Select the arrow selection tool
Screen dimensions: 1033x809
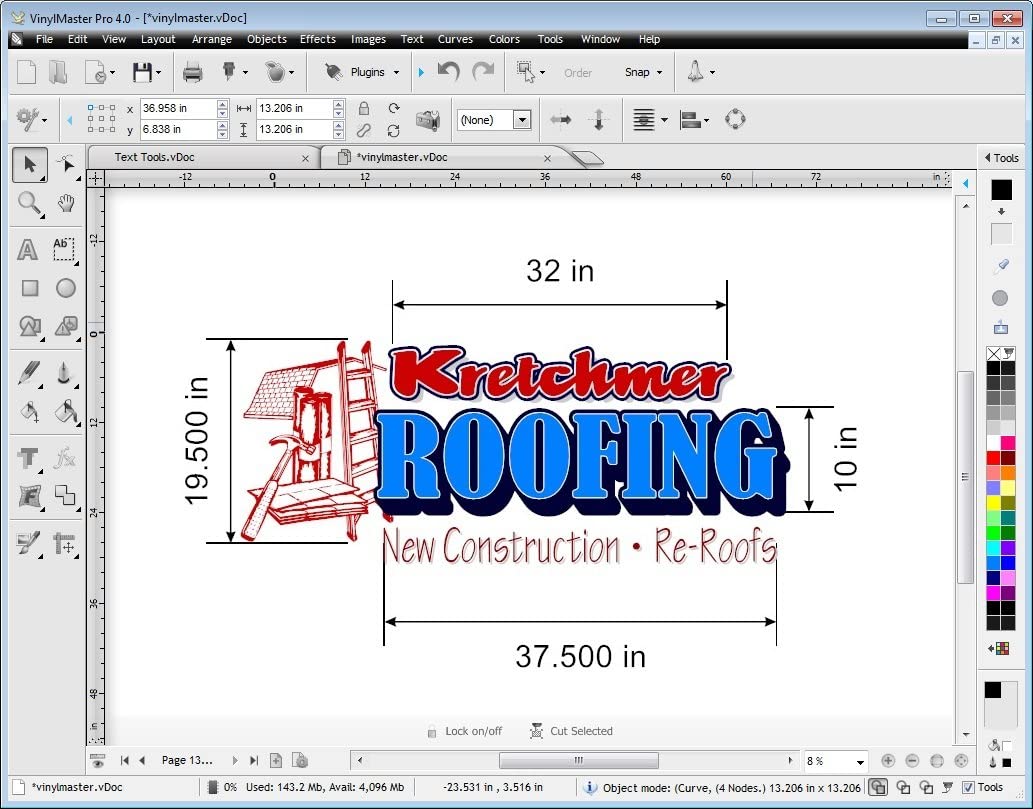pos(29,164)
